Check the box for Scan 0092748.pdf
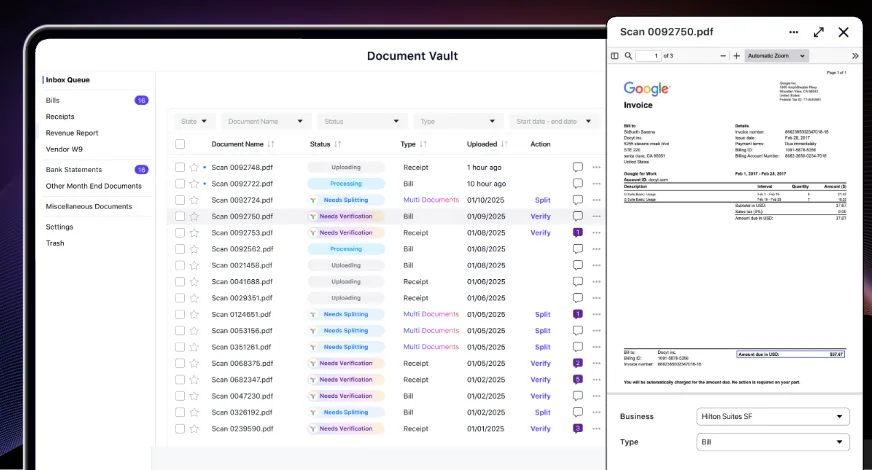The height and width of the screenshot is (470, 872). (180, 167)
